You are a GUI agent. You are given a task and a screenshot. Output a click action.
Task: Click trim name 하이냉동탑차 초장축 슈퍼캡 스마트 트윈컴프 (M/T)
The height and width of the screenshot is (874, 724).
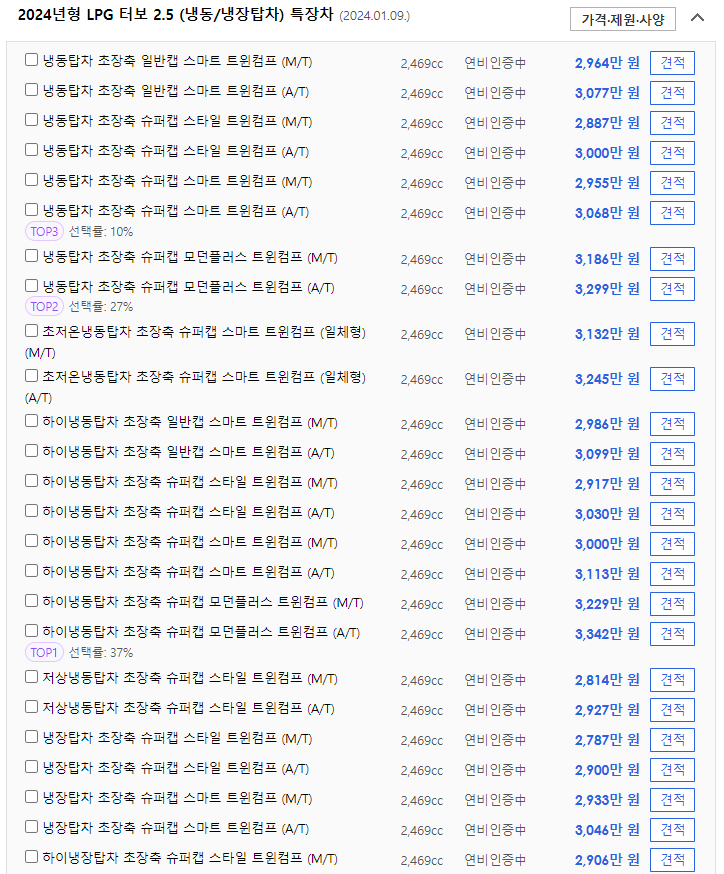pyautogui.click(x=190, y=542)
